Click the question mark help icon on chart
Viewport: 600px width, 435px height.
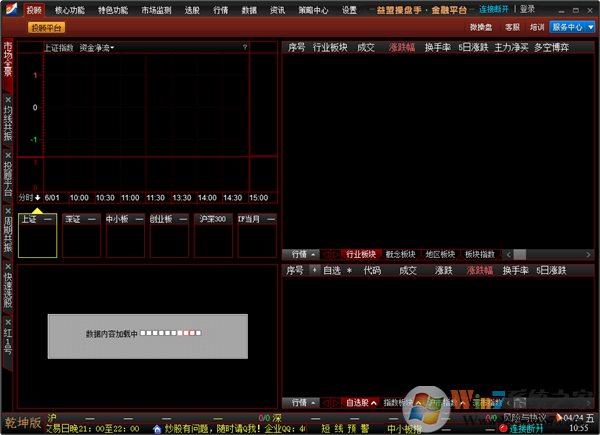point(244,47)
